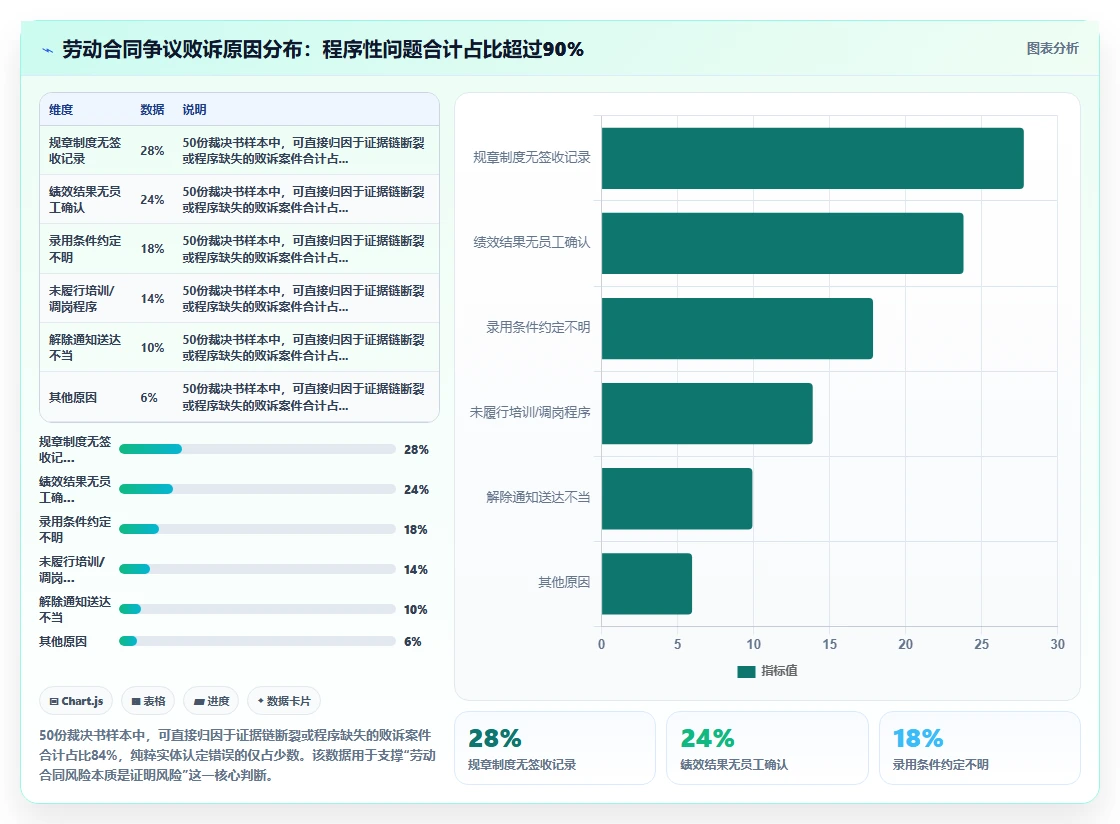Click the 18% value in the table
The width and height of the screenshot is (1120, 824).
152,248
